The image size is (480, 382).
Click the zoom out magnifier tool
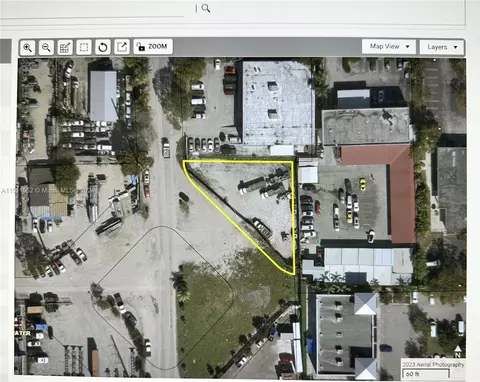coord(46,47)
